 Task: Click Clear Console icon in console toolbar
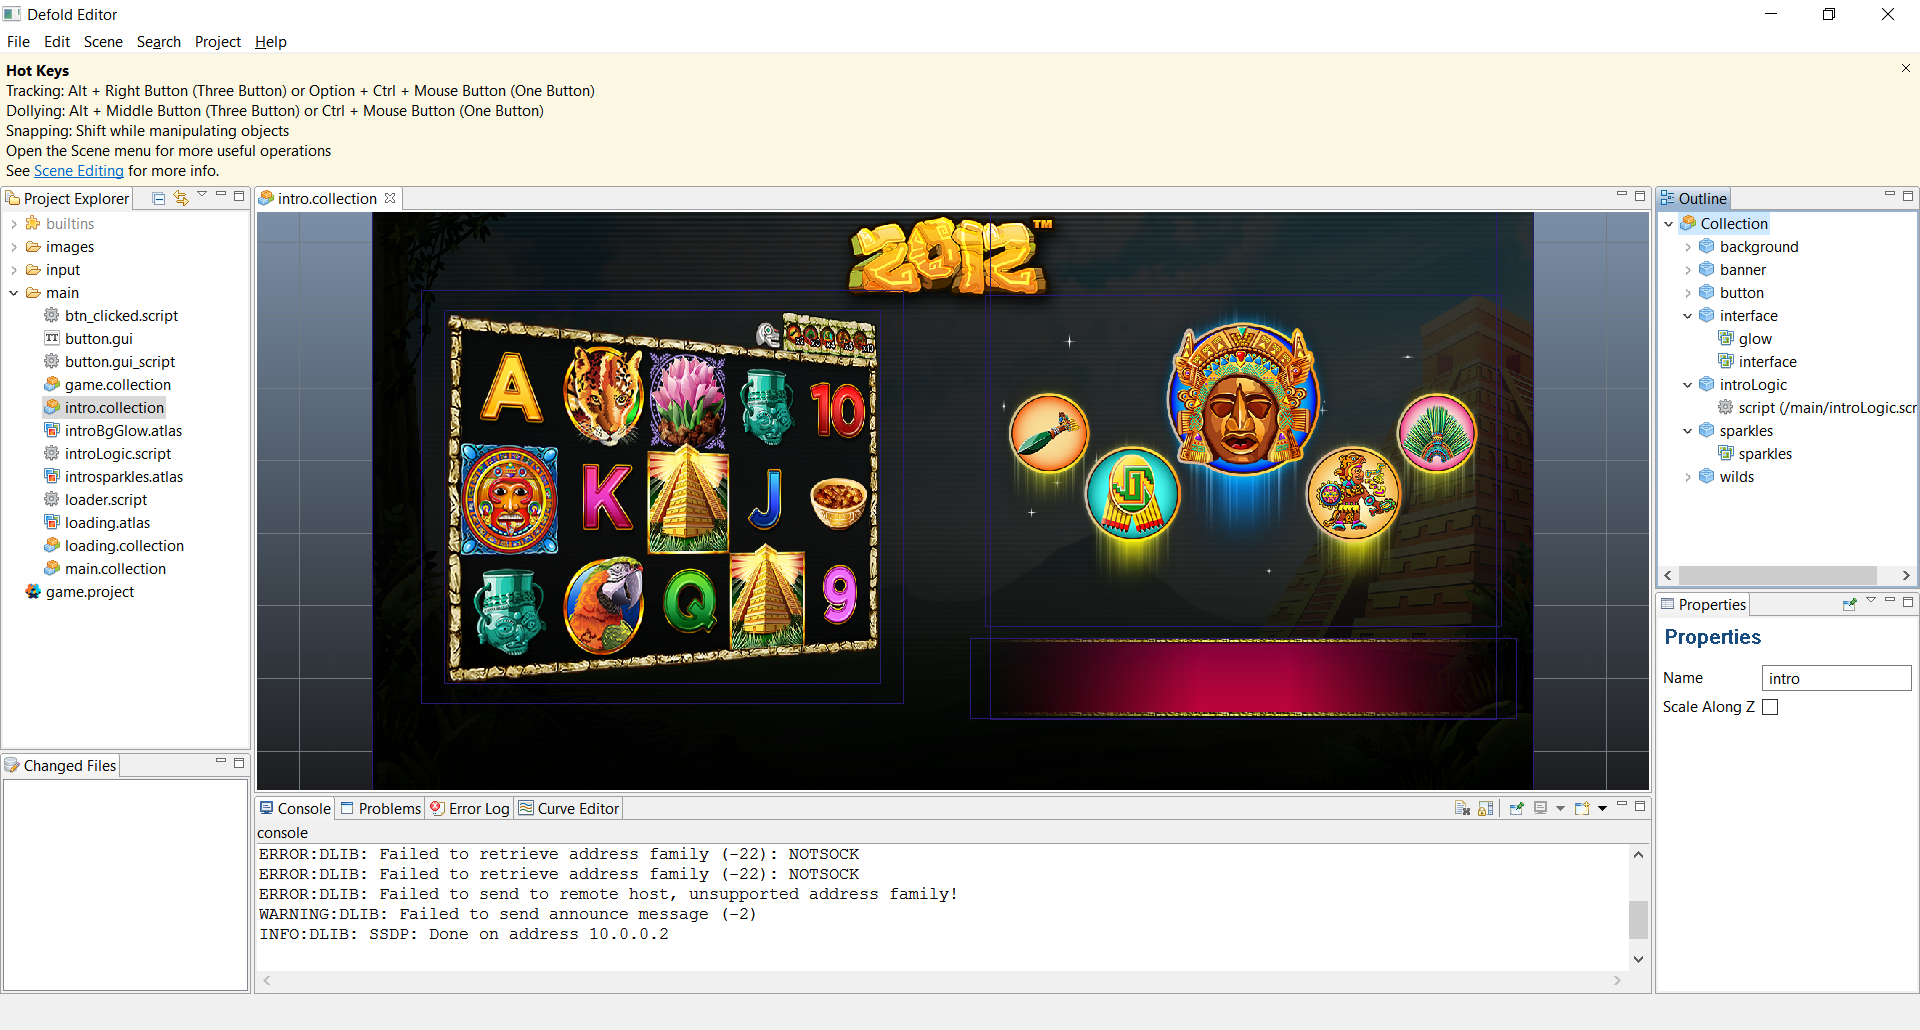(x=1462, y=808)
